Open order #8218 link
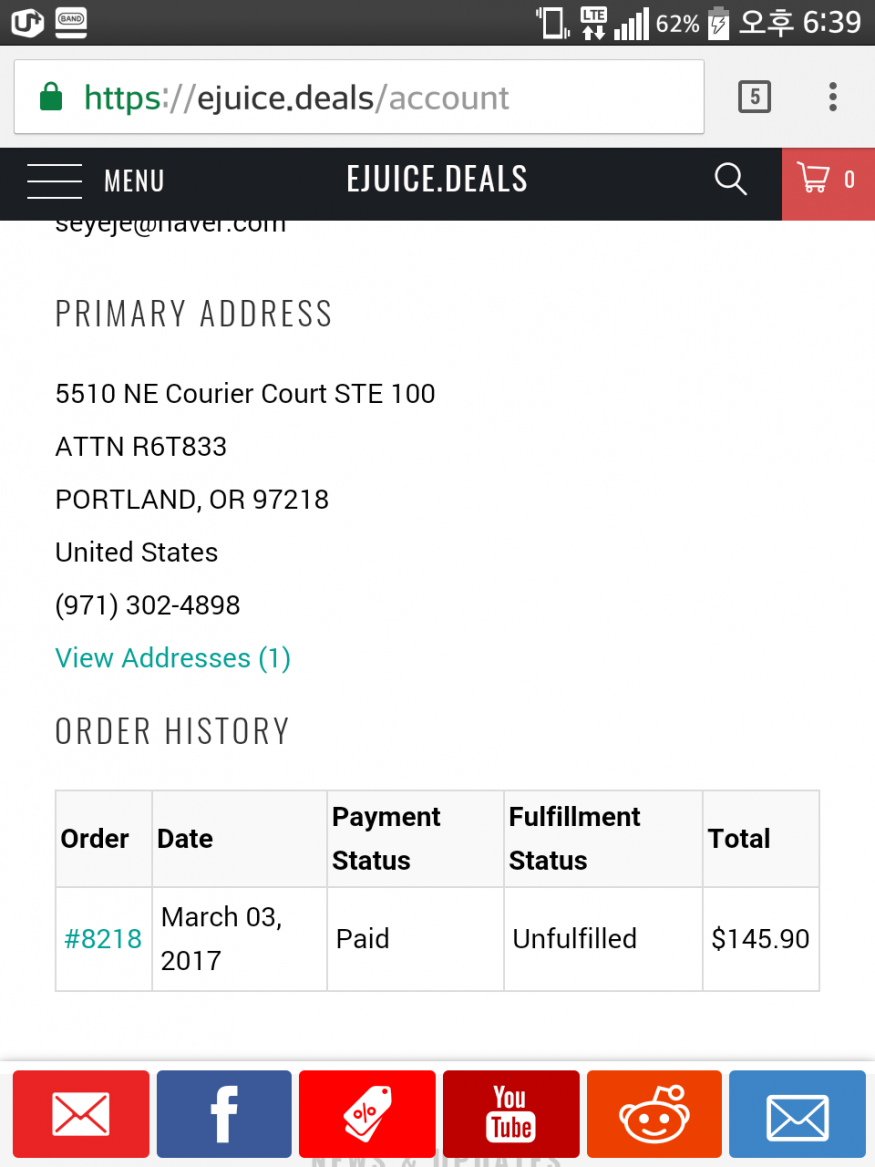The image size is (875, 1167). [103, 939]
